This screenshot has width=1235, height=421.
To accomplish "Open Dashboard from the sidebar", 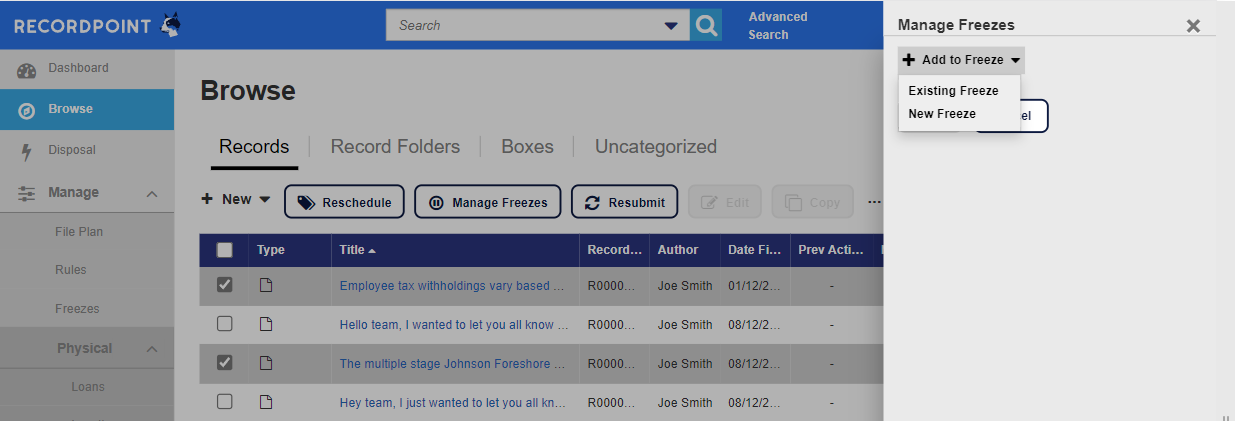I will pyautogui.click(x=78, y=68).
